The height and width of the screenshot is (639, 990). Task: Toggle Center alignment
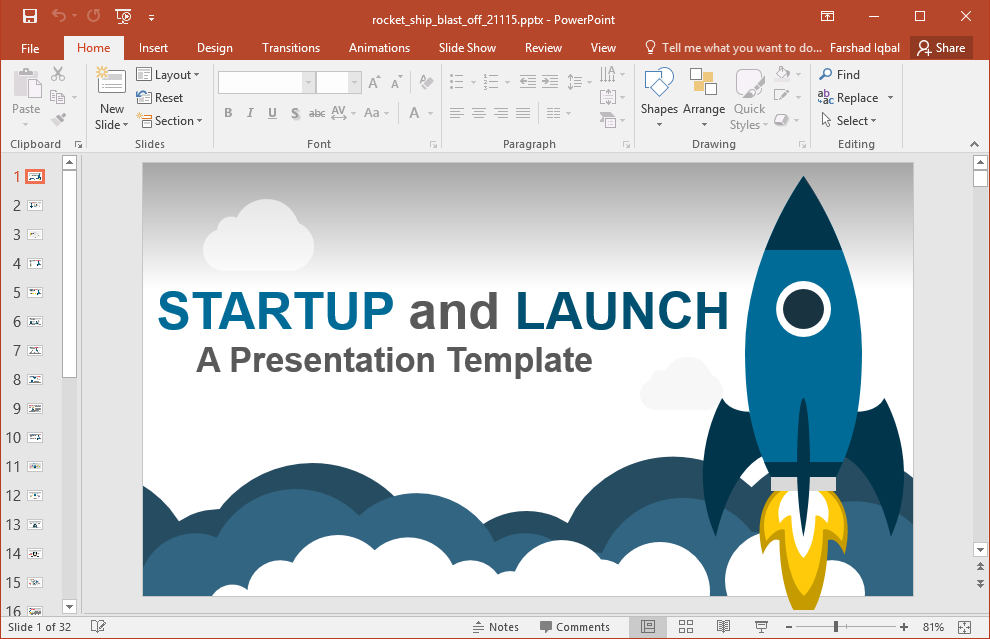coord(479,113)
